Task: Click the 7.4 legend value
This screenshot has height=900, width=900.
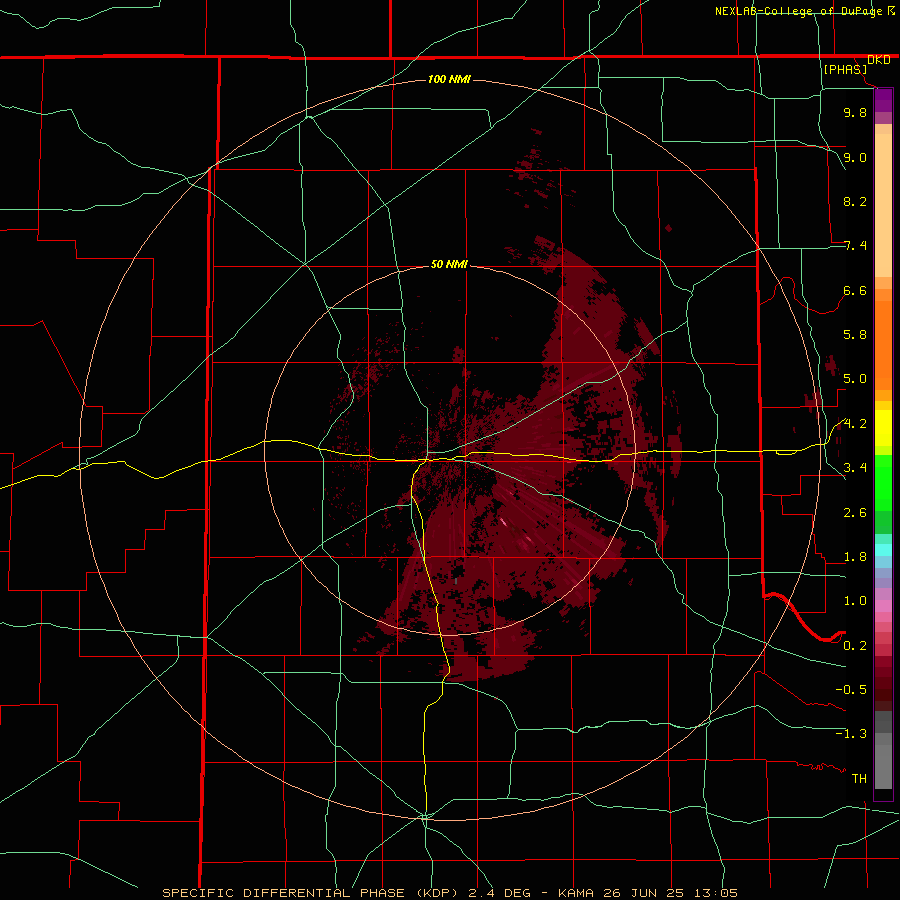Action: (855, 246)
